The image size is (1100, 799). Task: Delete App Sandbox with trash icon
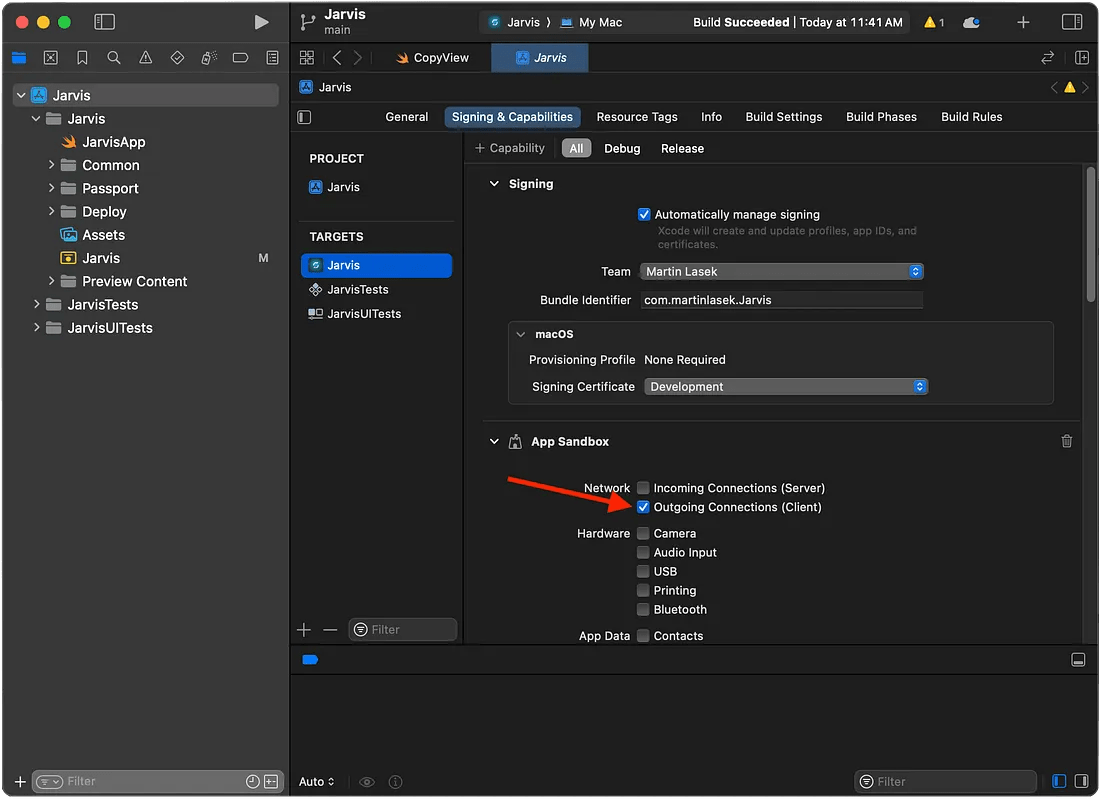(x=1066, y=441)
